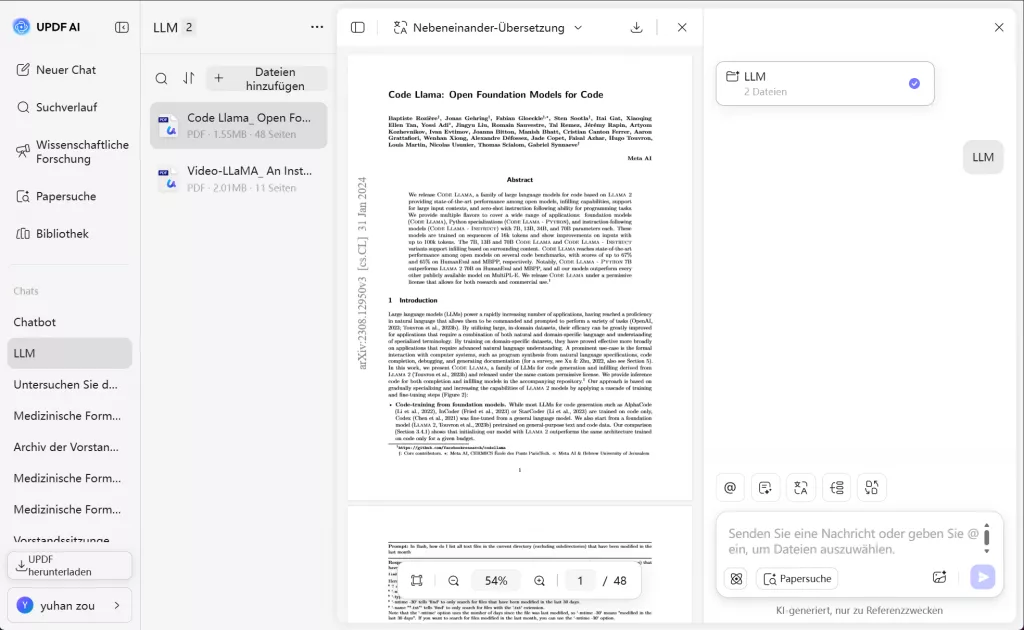This screenshot has height=630, width=1024.
Task: Open the AI model selector icon
Action: pos(737,578)
